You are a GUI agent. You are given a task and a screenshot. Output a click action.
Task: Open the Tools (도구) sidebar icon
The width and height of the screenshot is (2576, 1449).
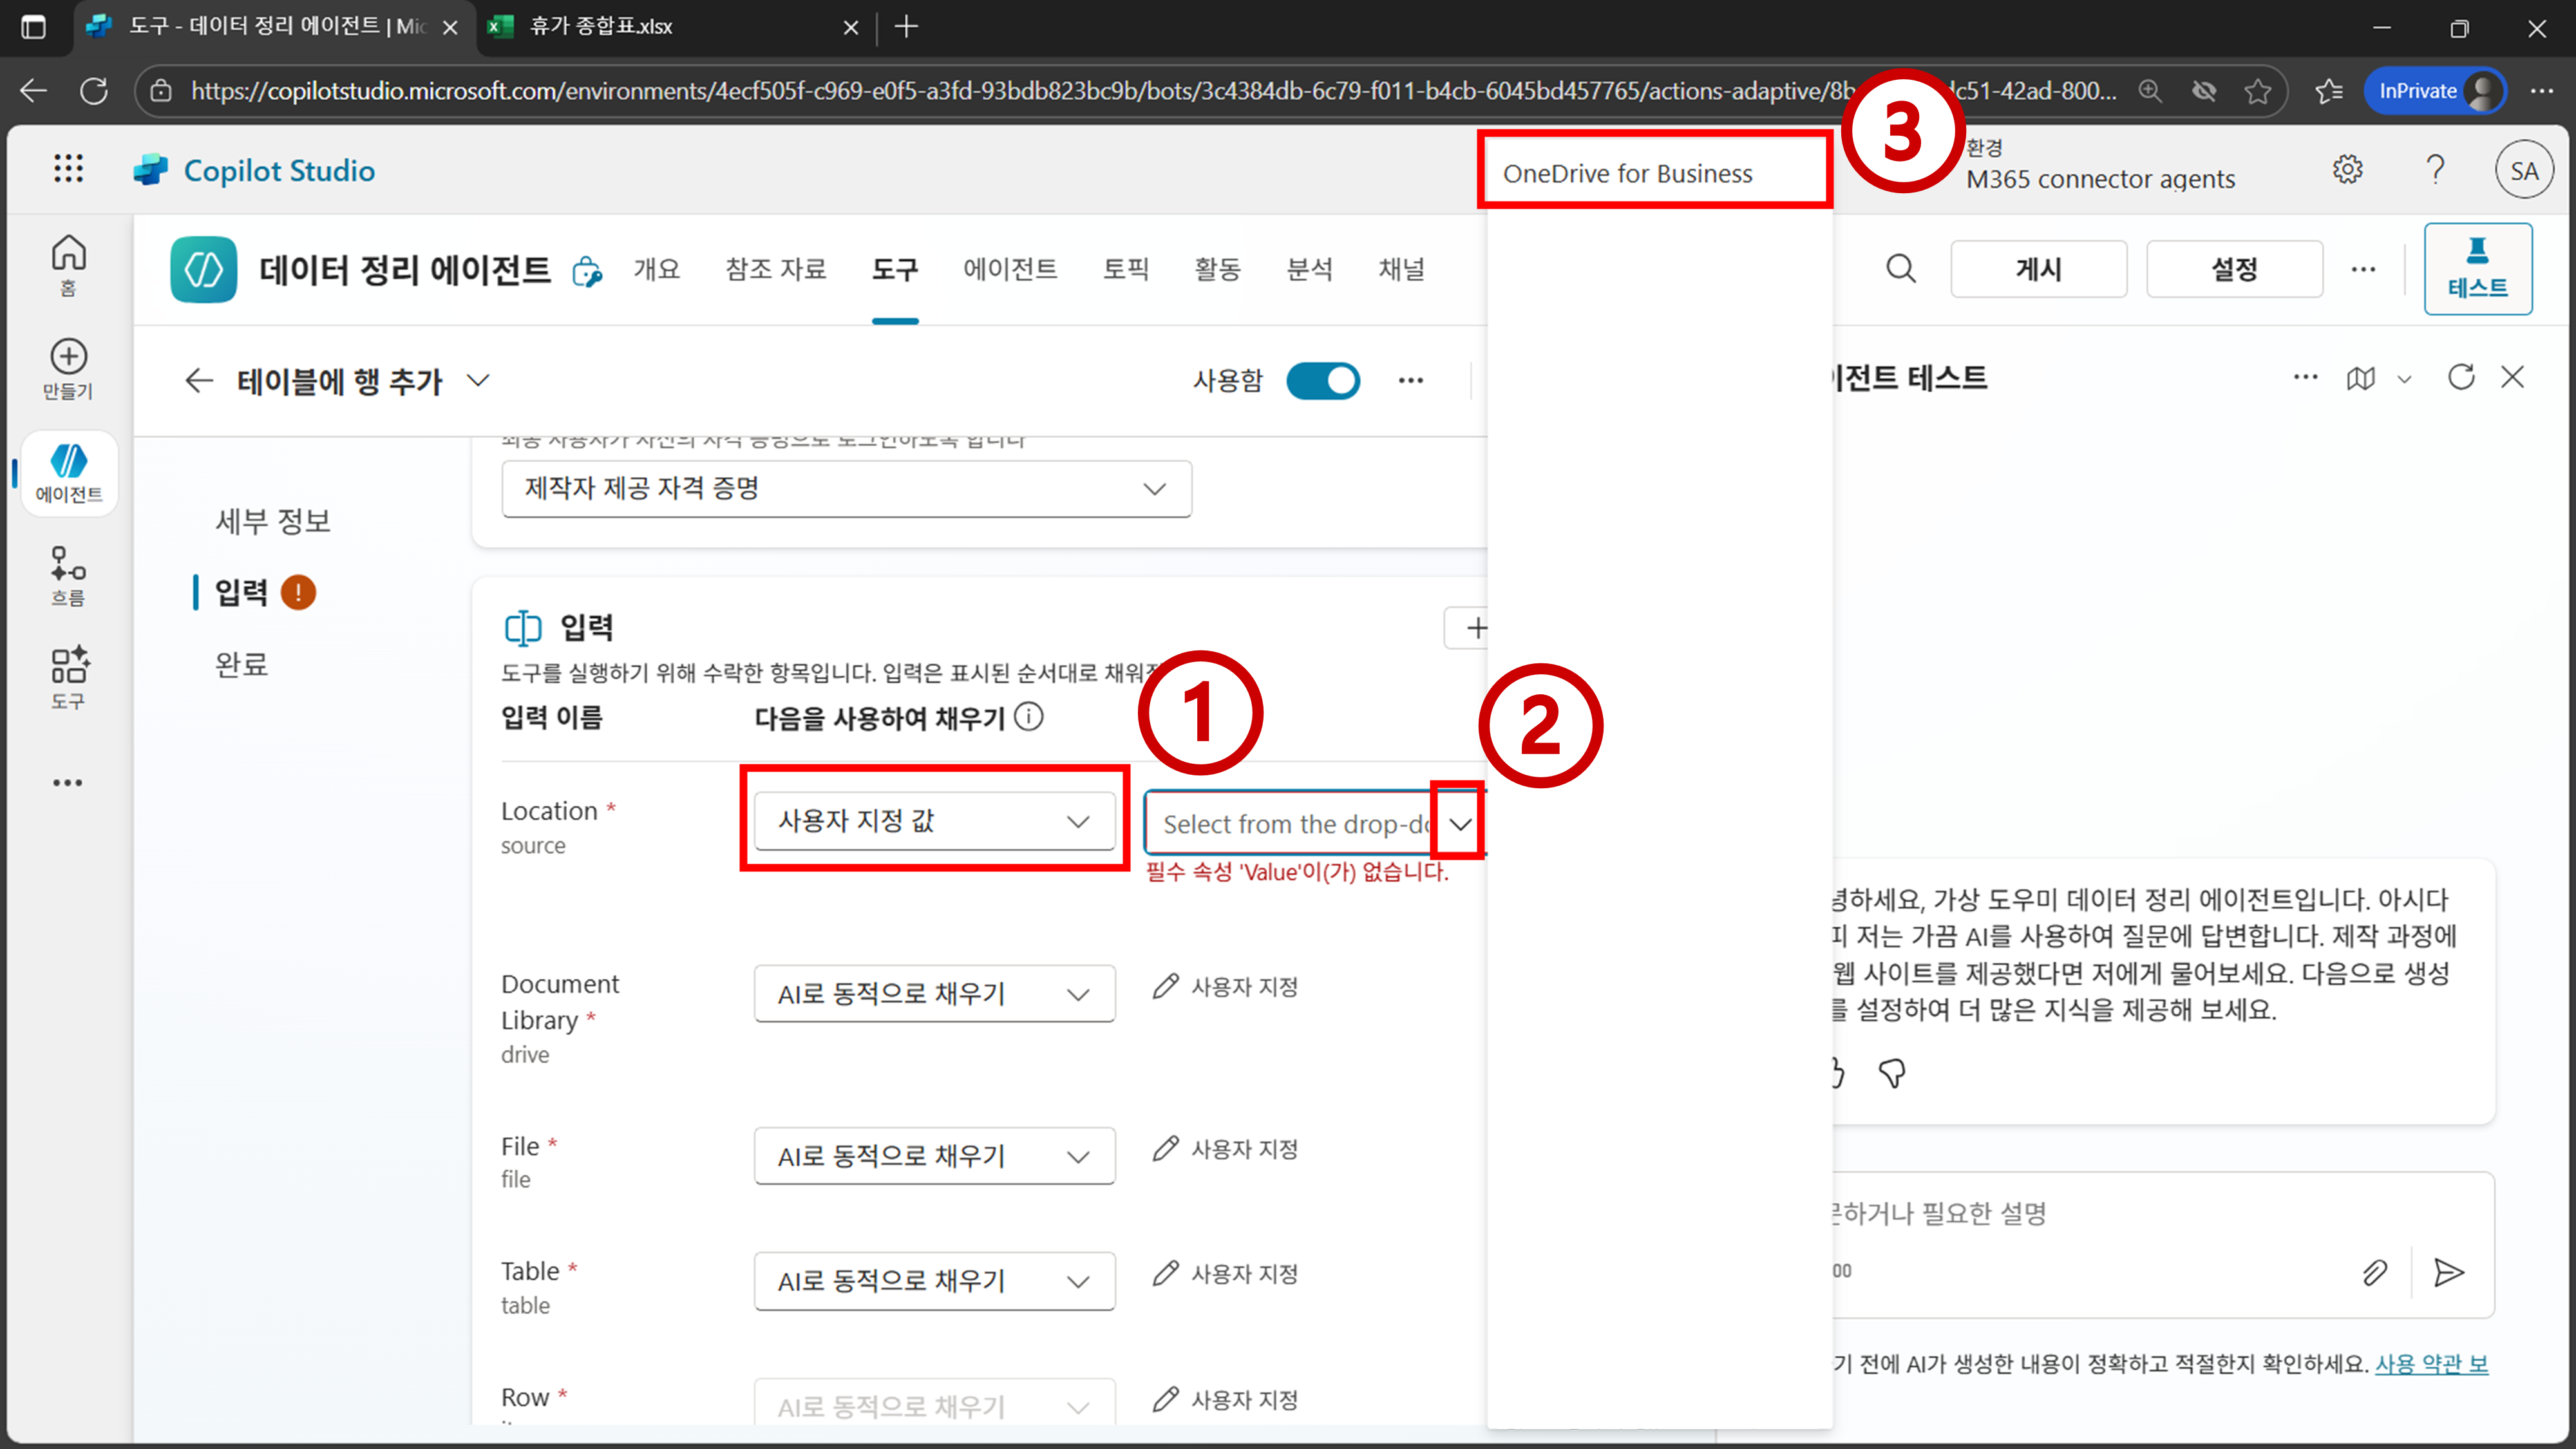click(x=68, y=677)
